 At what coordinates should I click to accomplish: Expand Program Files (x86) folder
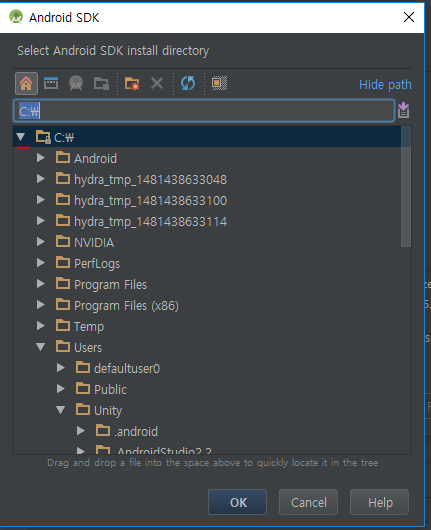click(x=41, y=305)
